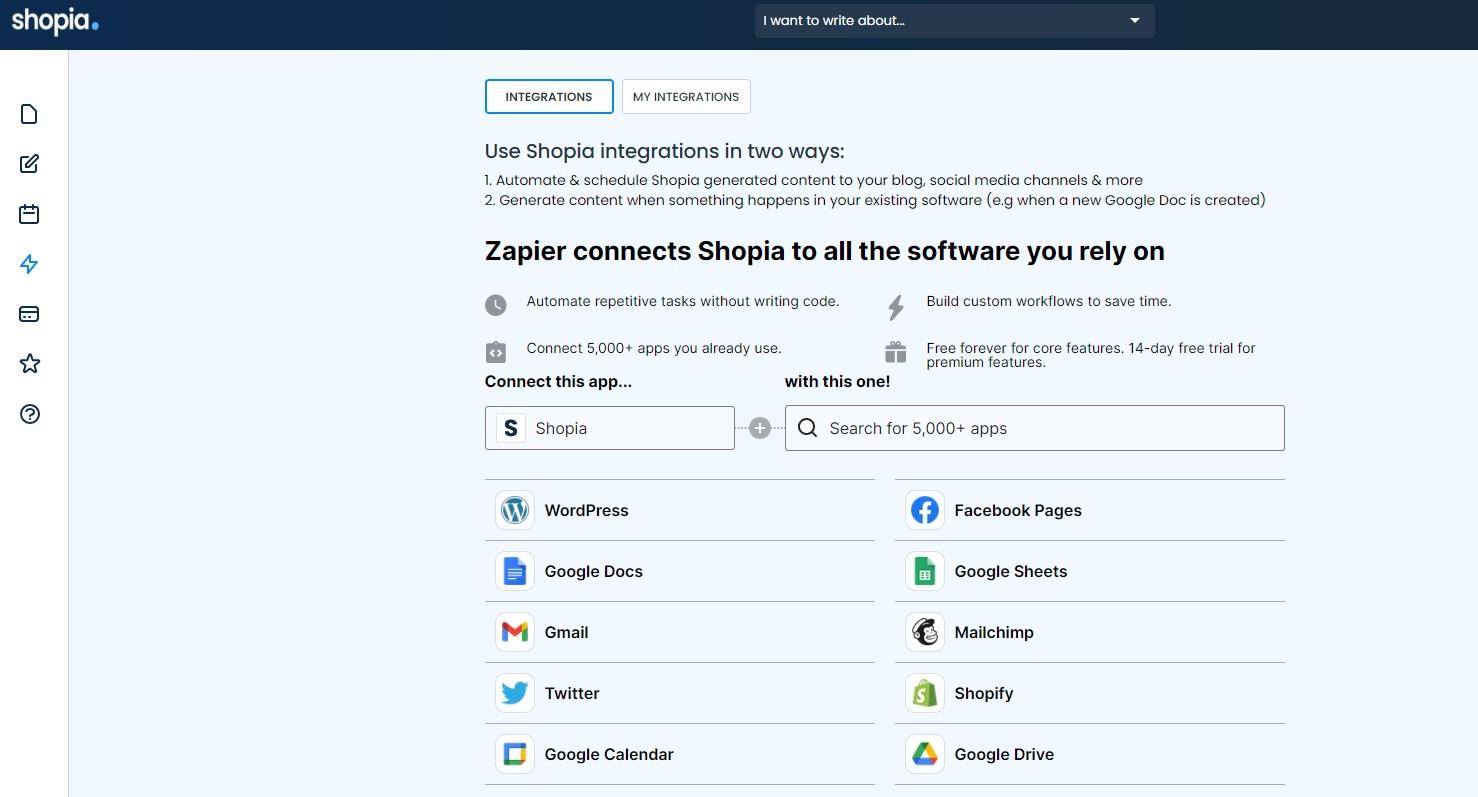The height and width of the screenshot is (797, 1478).
Task: Click the Gmail logo icon
Action: tap(515, 632)
